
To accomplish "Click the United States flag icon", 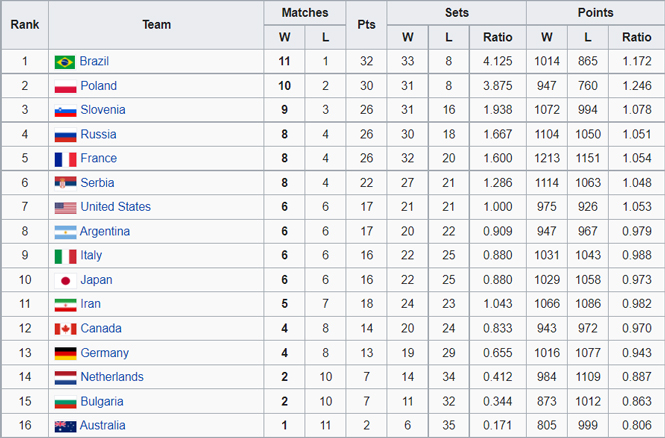I will [x=65, y=207].
